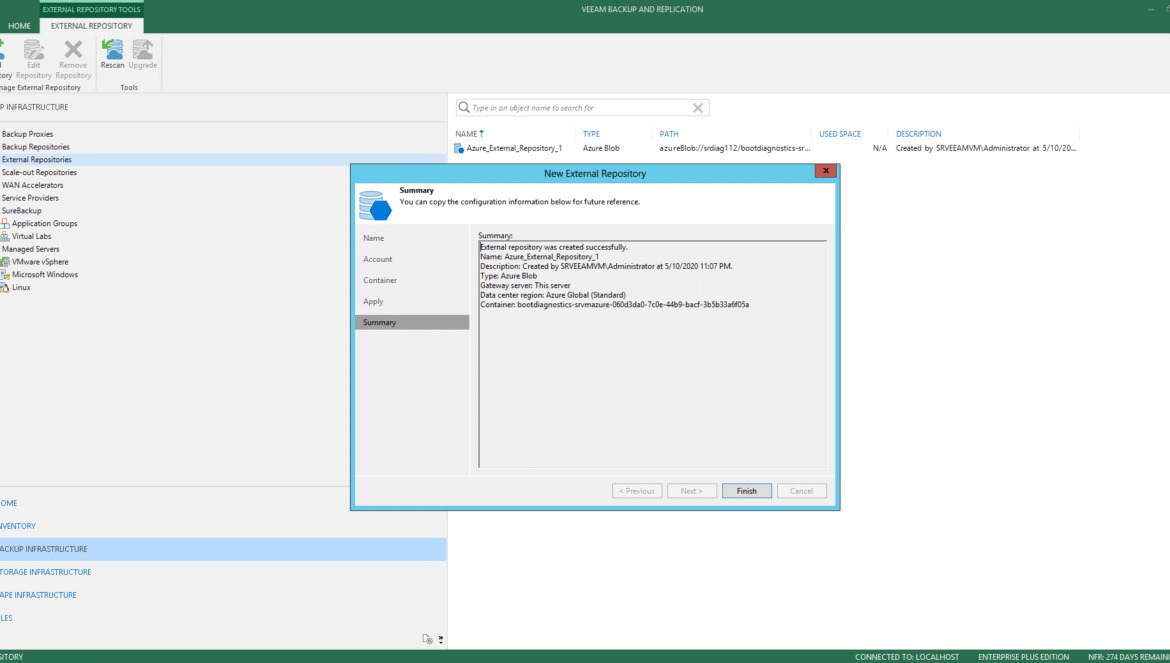Open Tape Infrastructure in the navigation pane
This screenshot has height=663, width=1170.
(x=223, y=595)
